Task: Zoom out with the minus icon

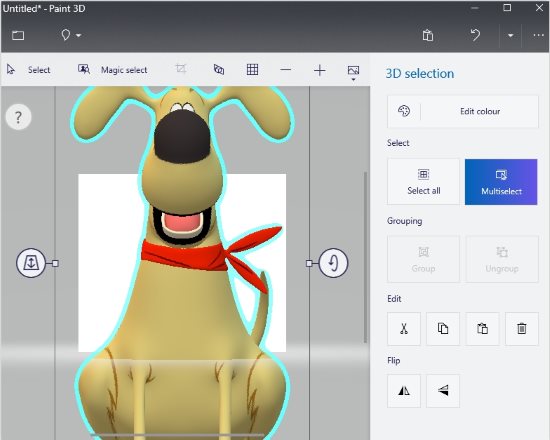Action: point(286,70)
